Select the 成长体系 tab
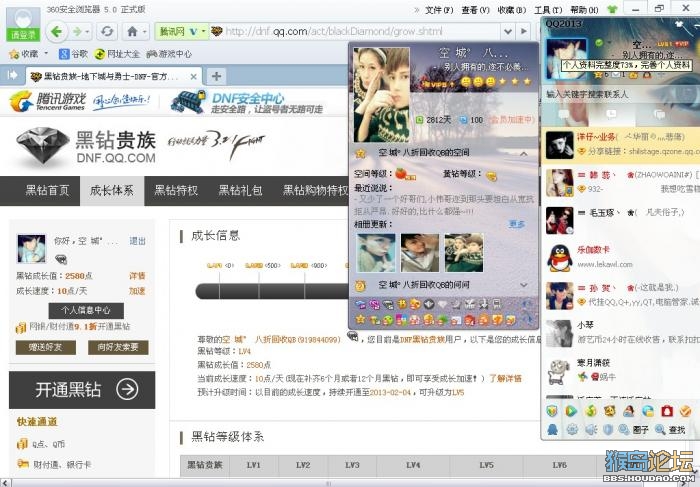This screenshot has height=487, width=700. click(112, 191)
